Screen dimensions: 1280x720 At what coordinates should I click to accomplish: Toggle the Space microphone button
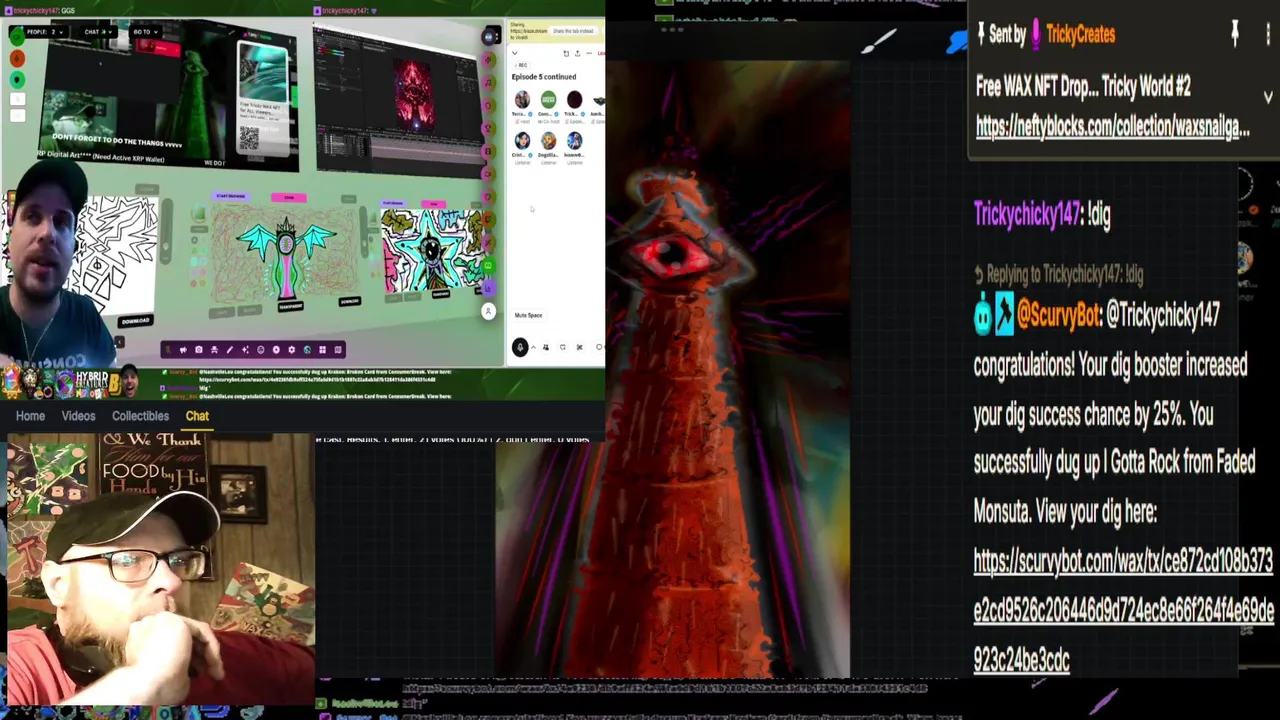[x=520, y=347]
